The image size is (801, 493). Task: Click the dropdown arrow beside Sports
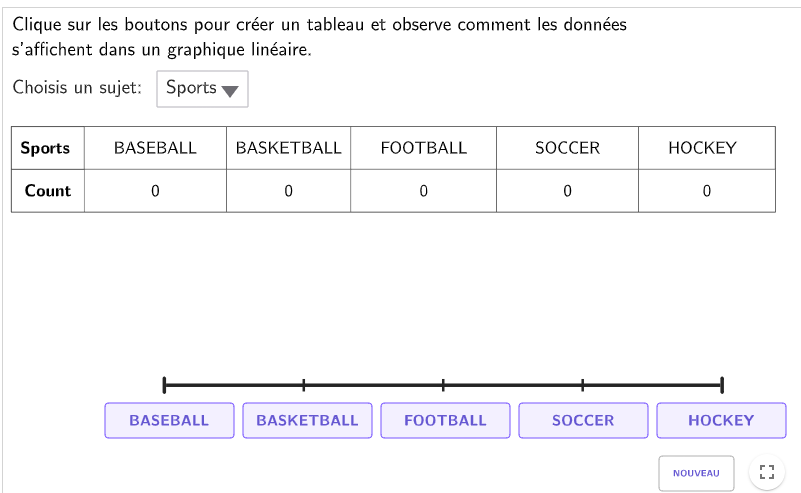point(230,90)
